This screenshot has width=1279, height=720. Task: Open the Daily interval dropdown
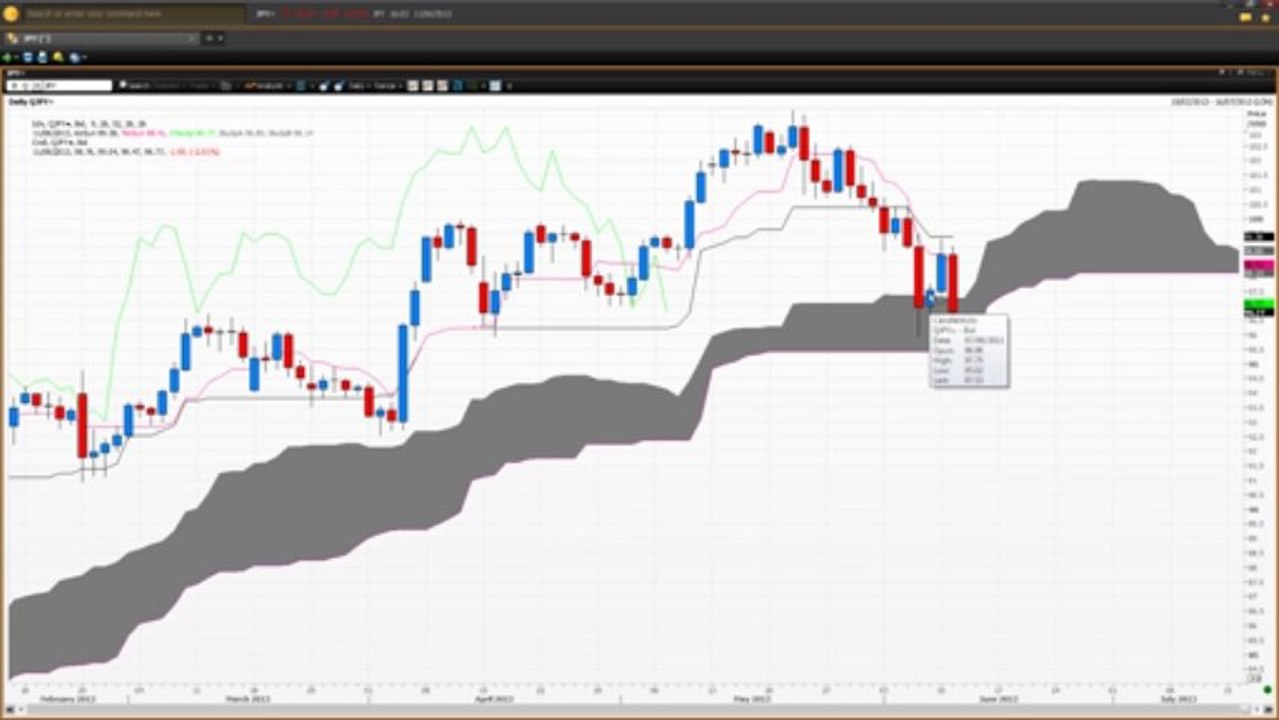[358, 86]
